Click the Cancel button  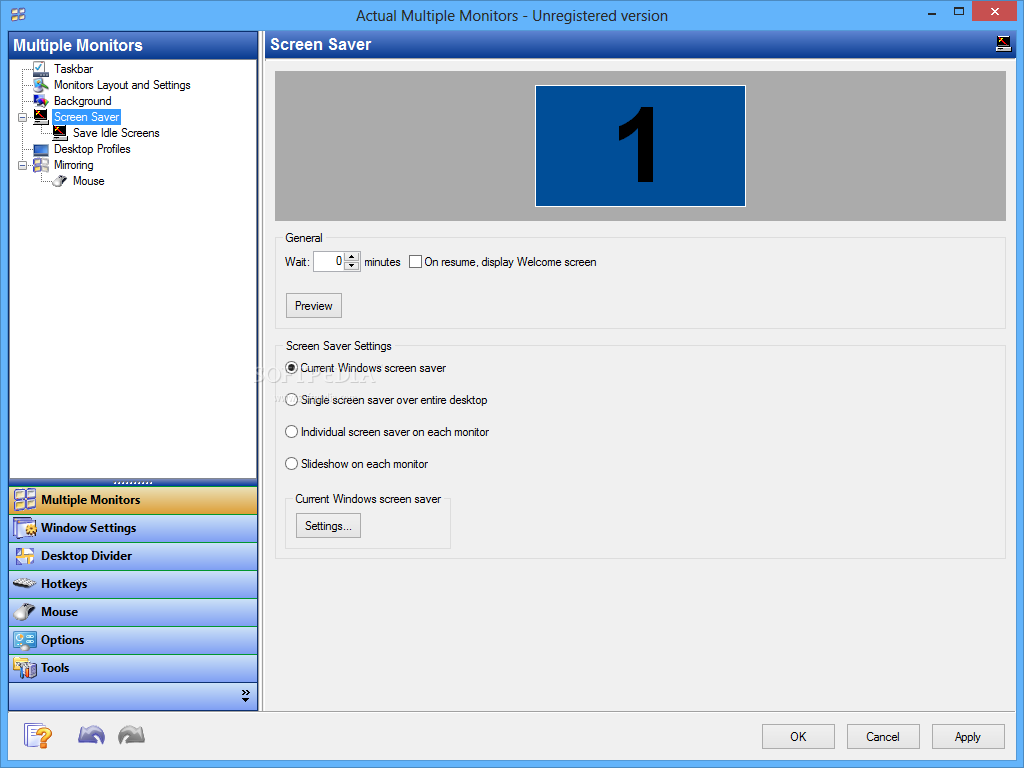pyautogui.click(x=883, y=737)
